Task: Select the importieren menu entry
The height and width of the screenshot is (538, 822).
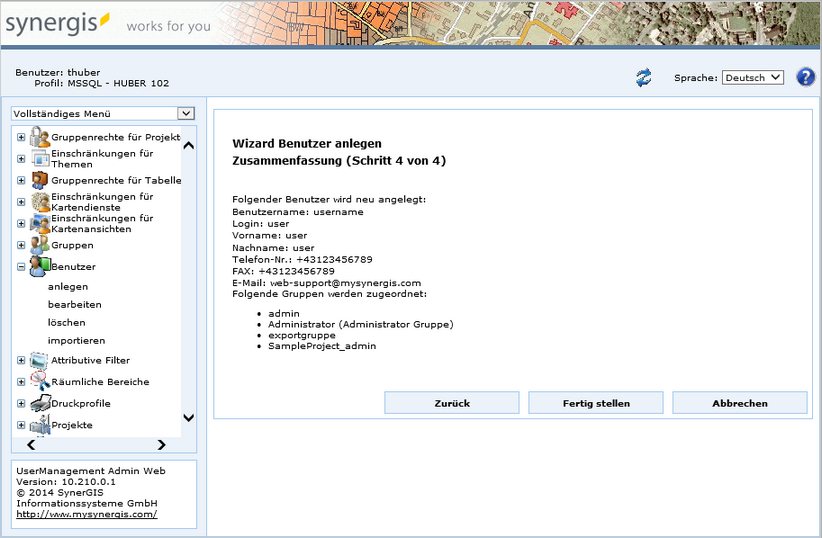Action: [76, 341]
